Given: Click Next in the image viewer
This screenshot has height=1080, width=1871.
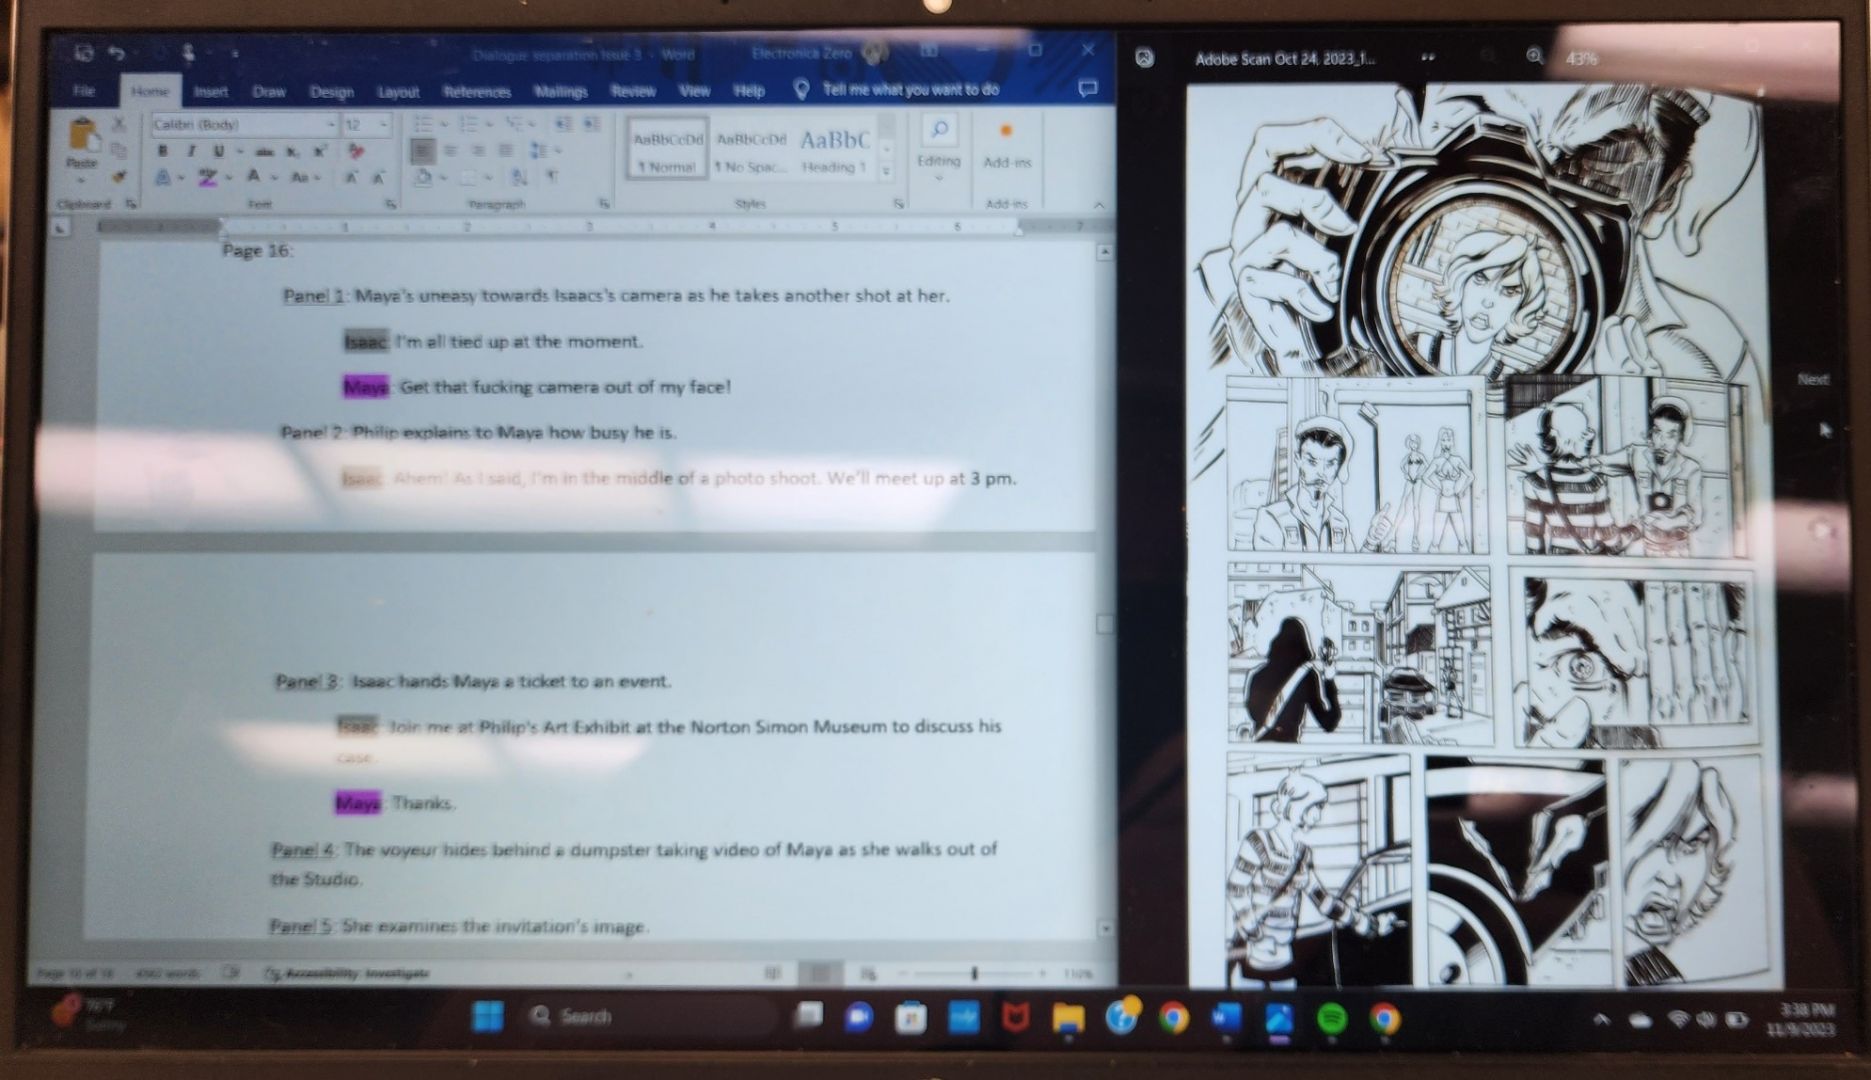Looking at the screenshot, I should point(1812,379).
